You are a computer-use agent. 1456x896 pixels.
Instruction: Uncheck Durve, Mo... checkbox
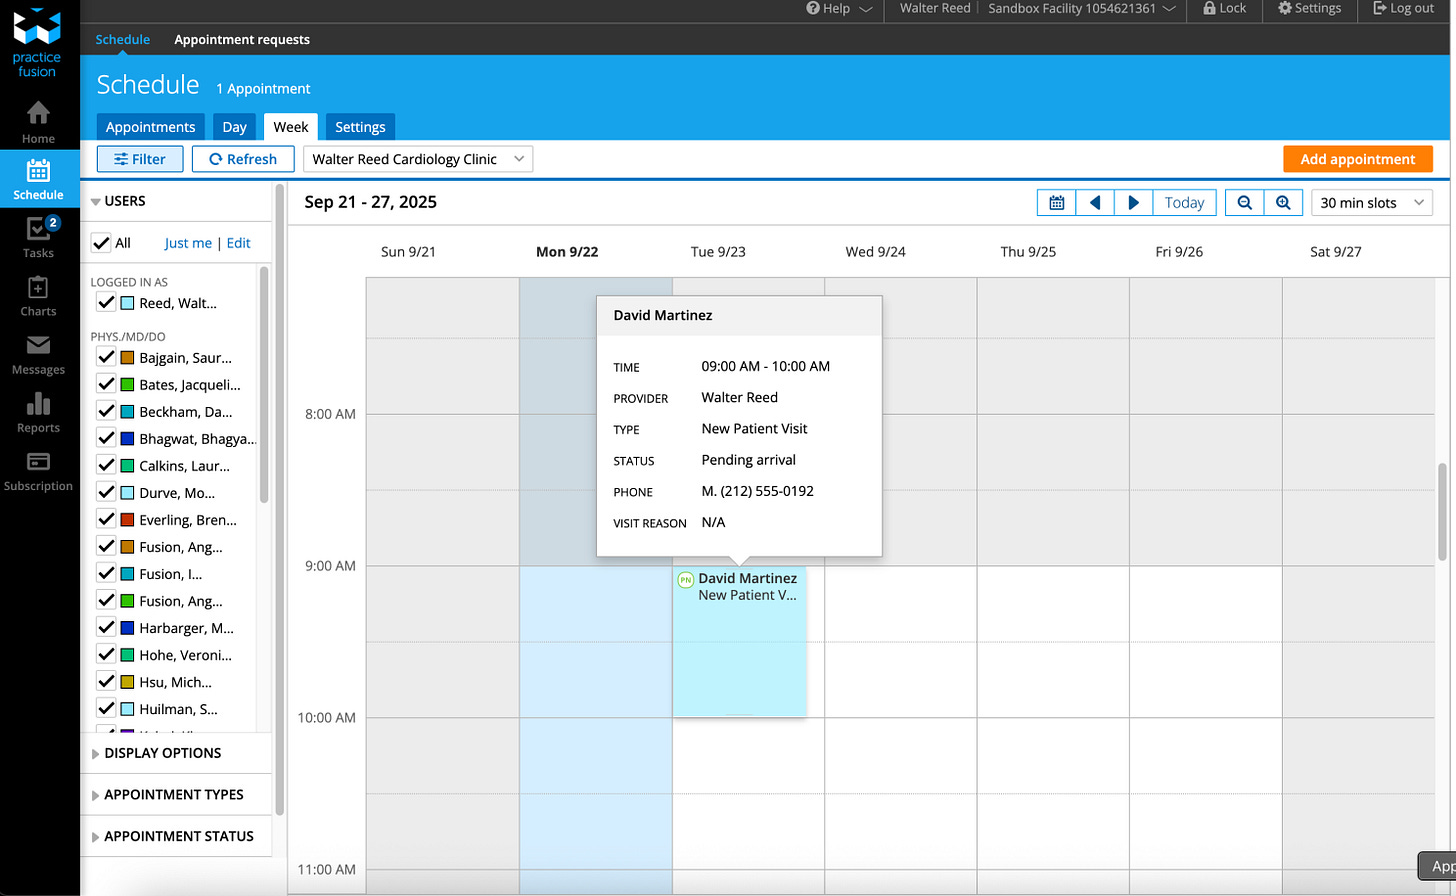[106, 492]
